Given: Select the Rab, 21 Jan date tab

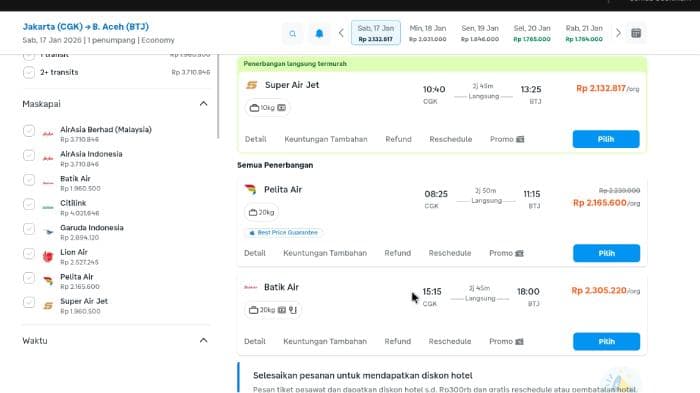Looking at the screenshot, I should click(584, 33).
